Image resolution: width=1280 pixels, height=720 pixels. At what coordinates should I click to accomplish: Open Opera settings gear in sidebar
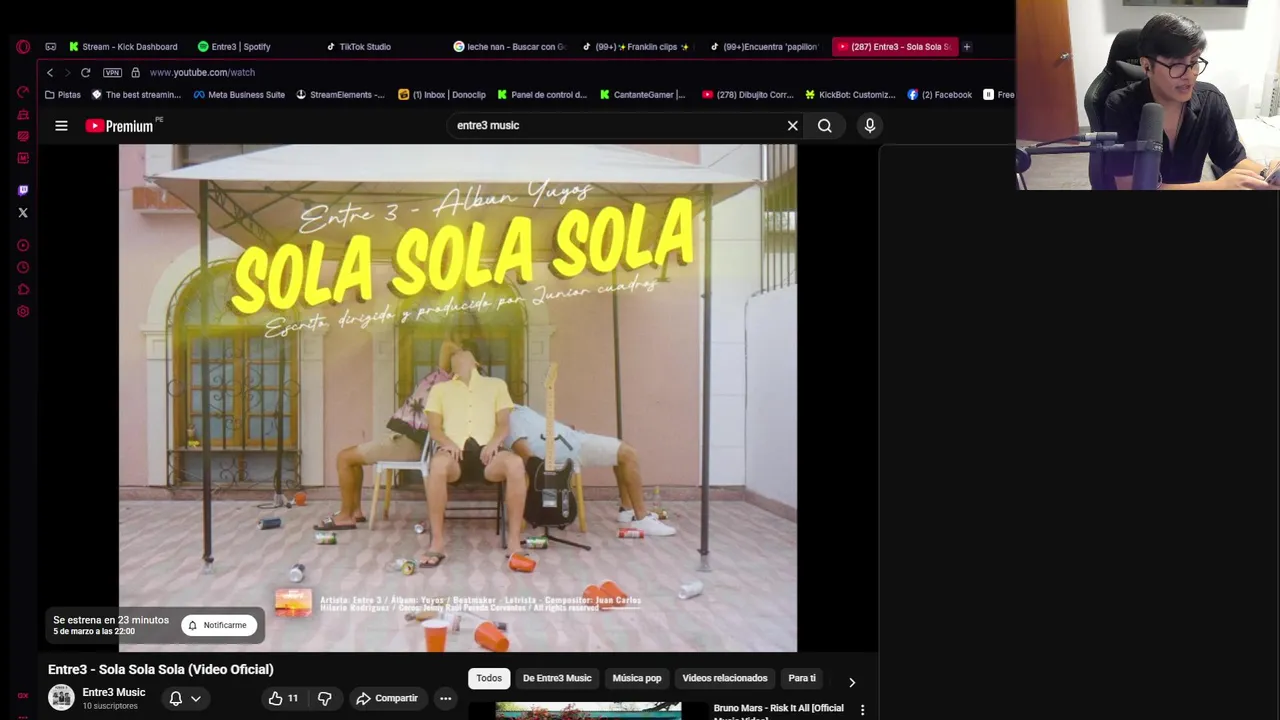tap(23, 311)
